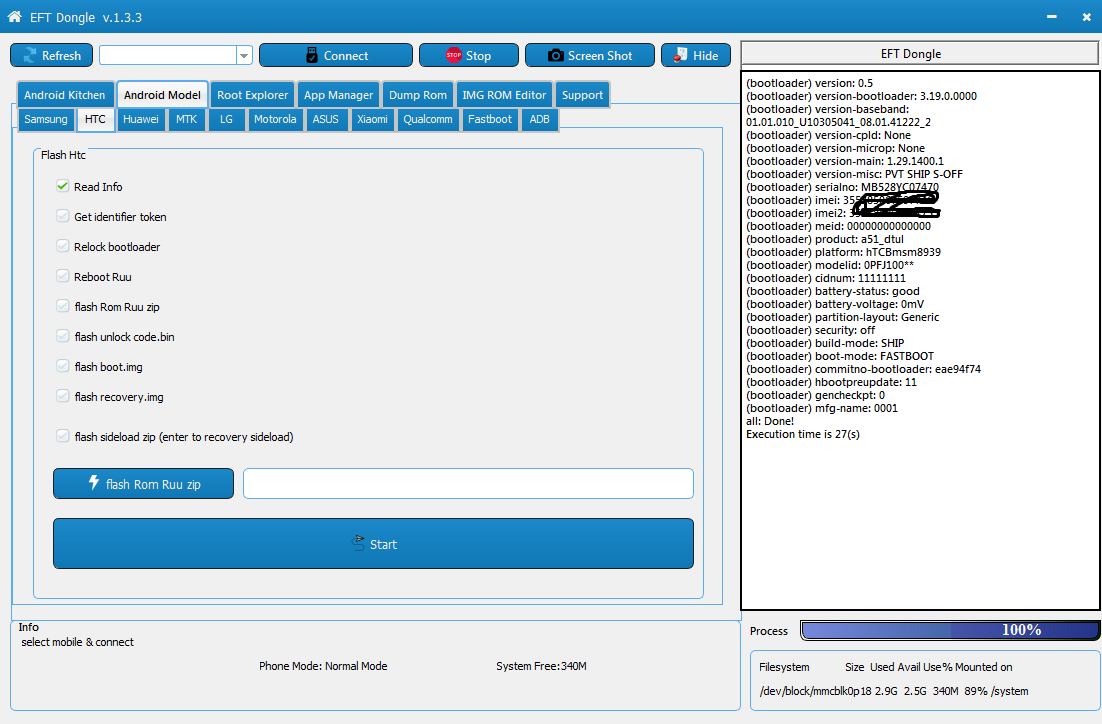This screenshot has width=1102, height=724.
Task: Open the Support tab
Action: [x=583, y=95]
